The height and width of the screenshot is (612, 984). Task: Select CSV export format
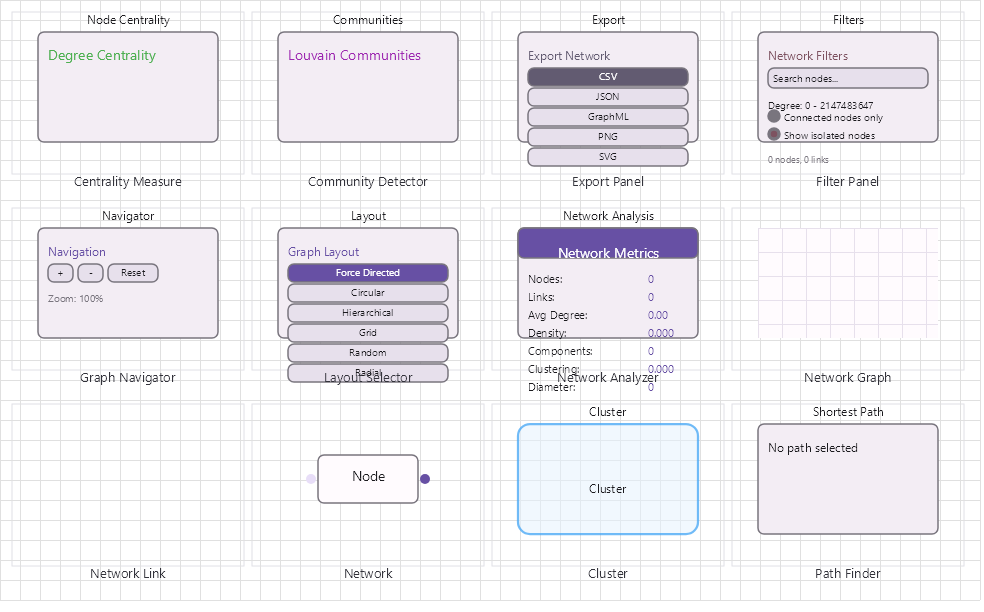coord(607,77)
